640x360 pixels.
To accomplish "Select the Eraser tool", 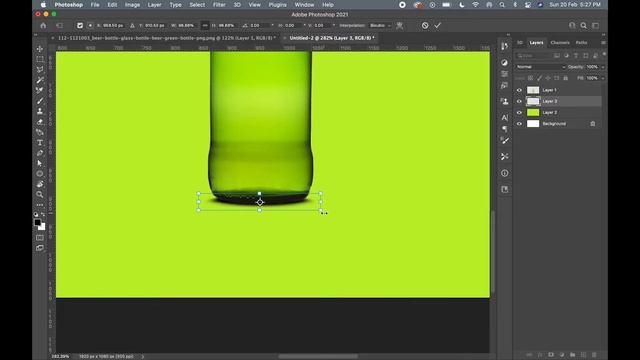I will (x=40, y=122).
